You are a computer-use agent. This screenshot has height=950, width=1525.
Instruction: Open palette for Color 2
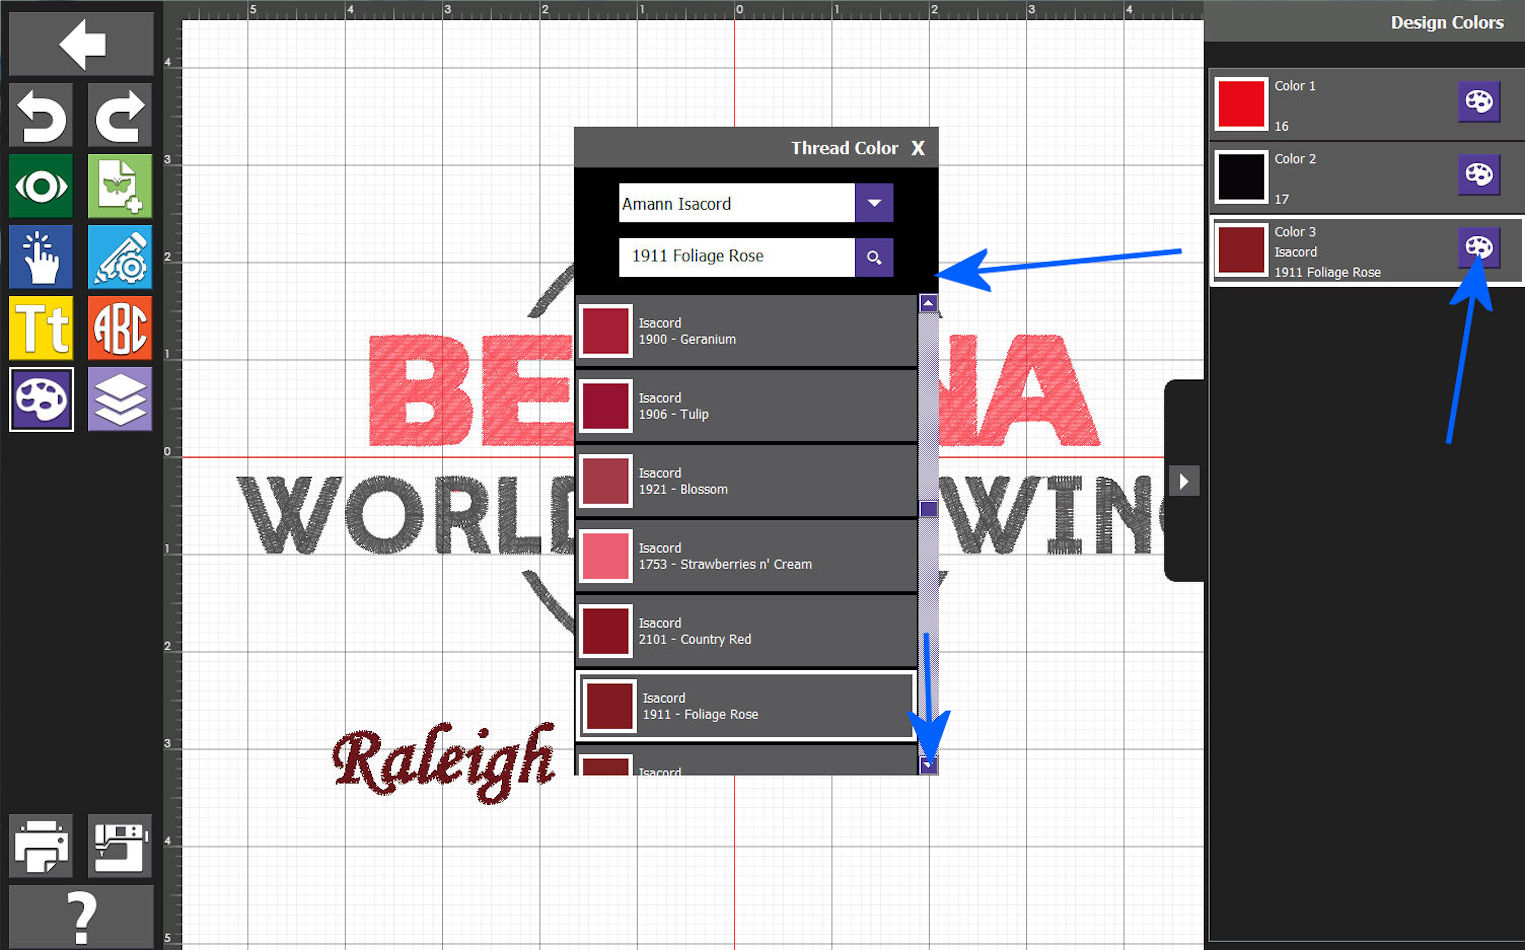coord(1479,174)
